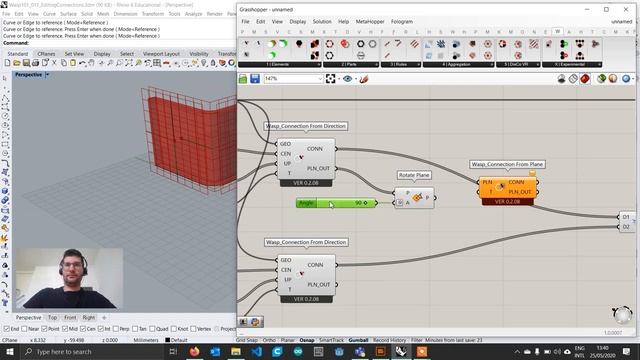Expand the 1 | Elements panel dropdown
Viewport: 640px width, 360px height.
tap(319, 64)
